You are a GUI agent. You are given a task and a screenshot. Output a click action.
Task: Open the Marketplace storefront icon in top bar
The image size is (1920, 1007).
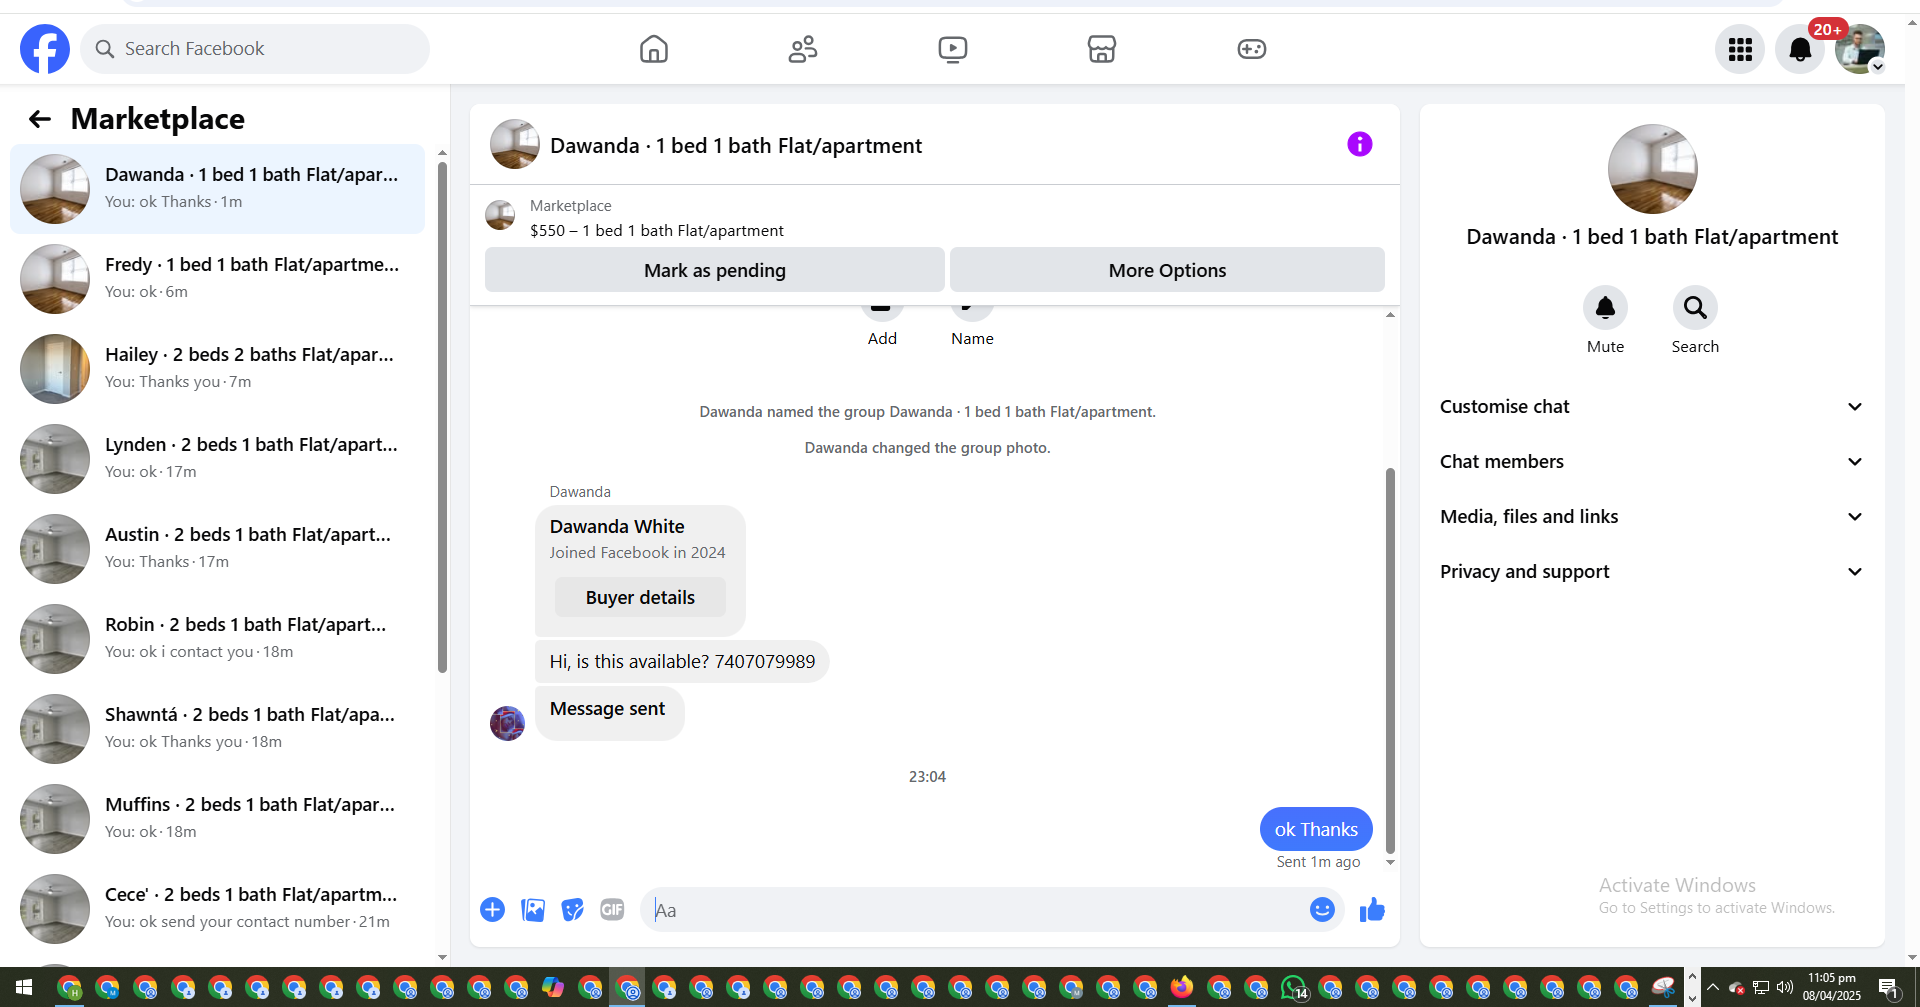[x=1102, y=49]
